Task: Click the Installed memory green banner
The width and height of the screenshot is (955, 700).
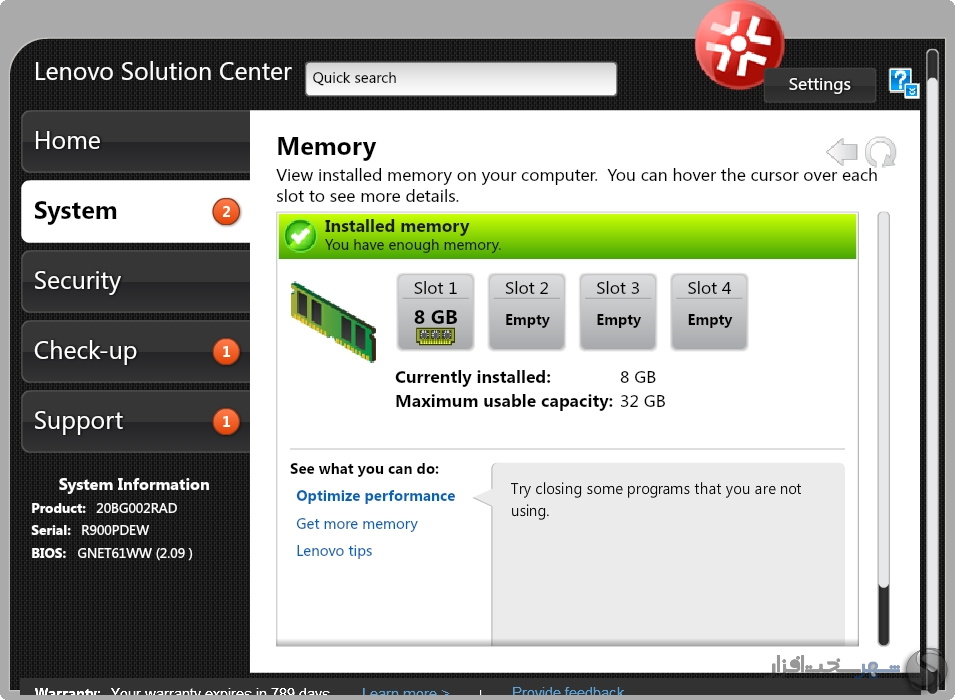Action: click(x=568, y=236)
